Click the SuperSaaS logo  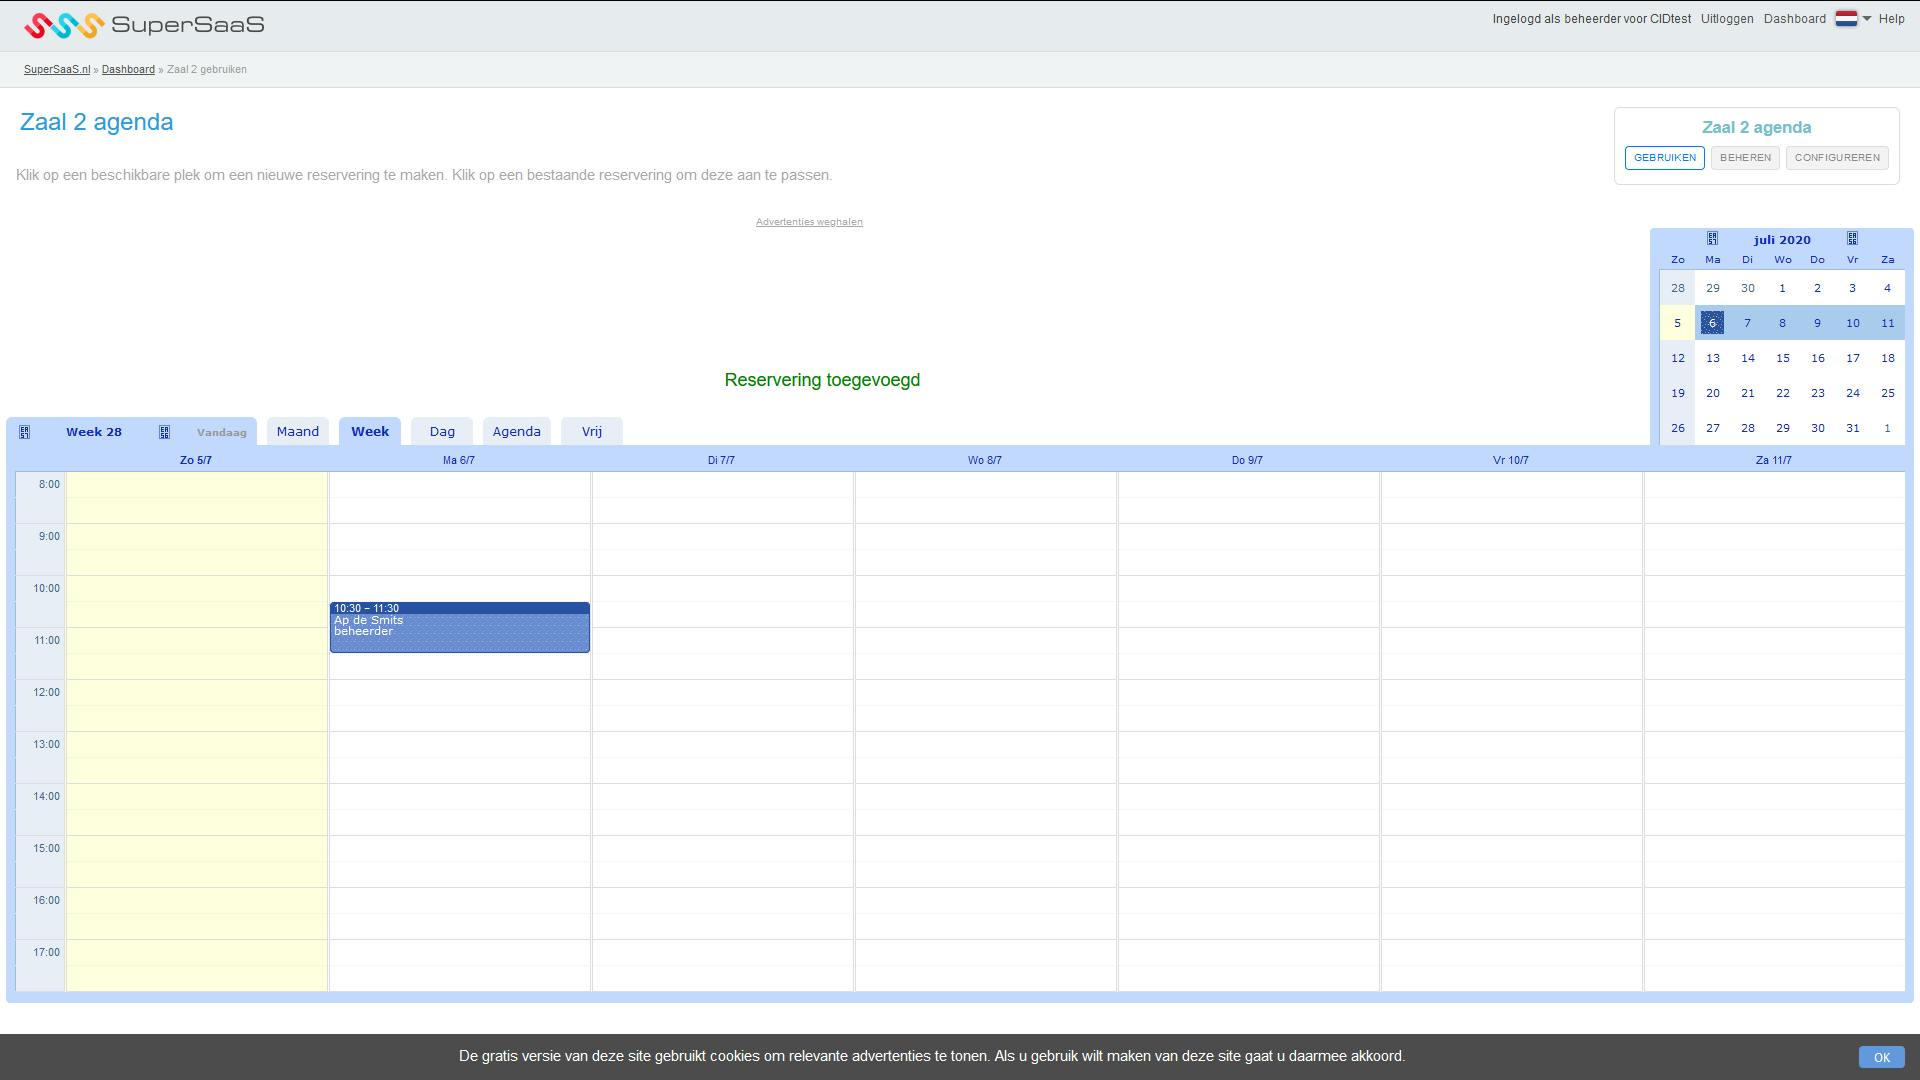[x=144, y=25]
